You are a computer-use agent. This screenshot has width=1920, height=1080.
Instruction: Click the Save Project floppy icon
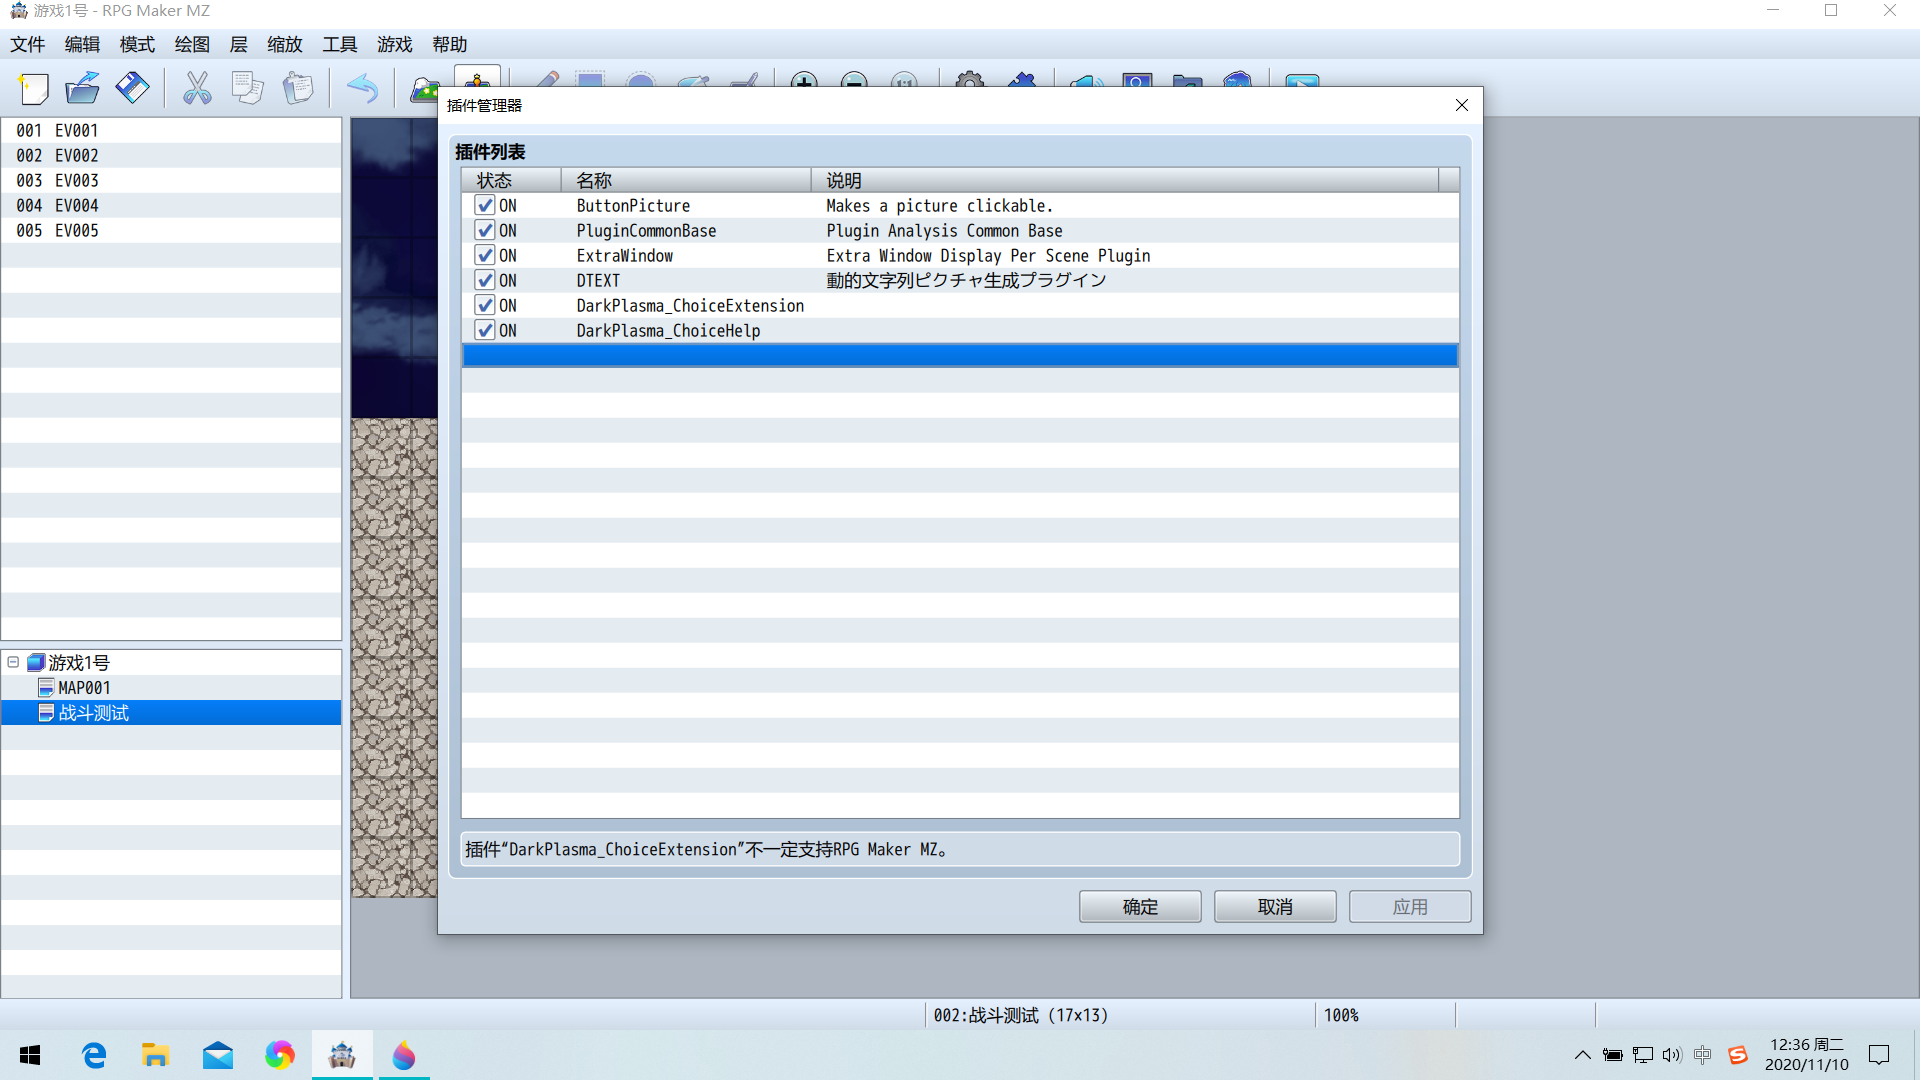132,88
